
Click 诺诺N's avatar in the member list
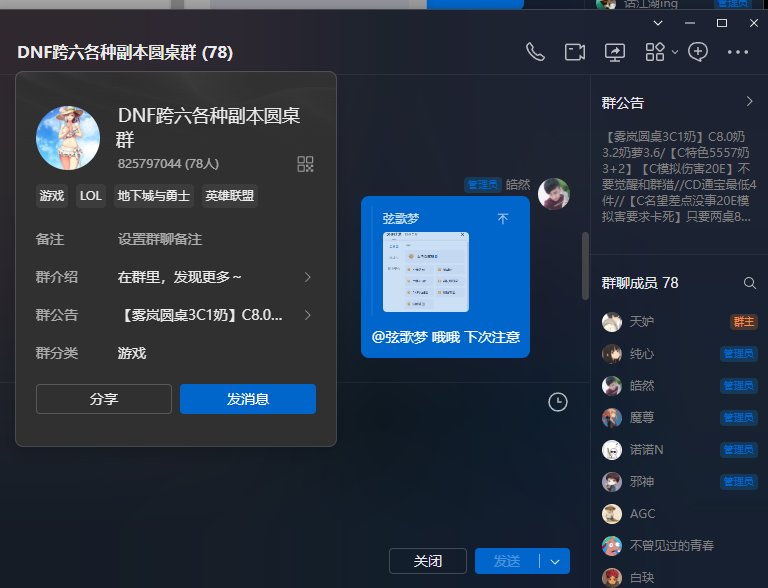pos(612,450)
